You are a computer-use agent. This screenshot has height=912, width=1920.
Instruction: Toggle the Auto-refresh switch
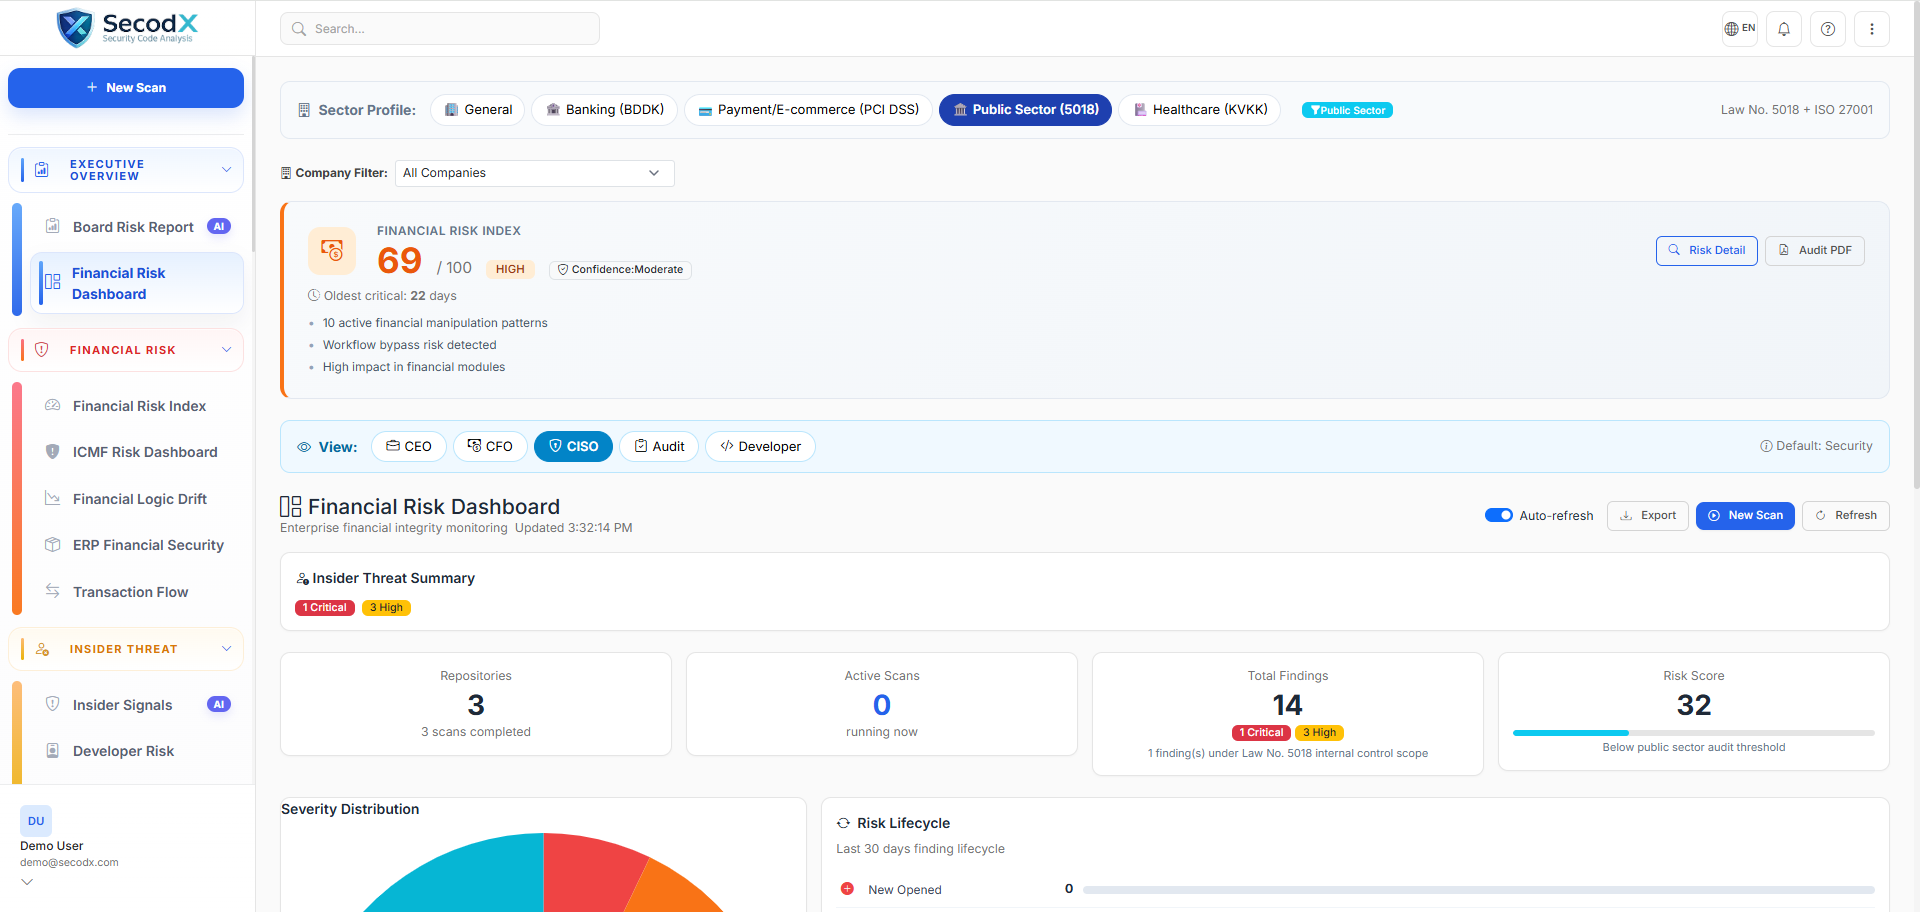(x=1499, y=515)
